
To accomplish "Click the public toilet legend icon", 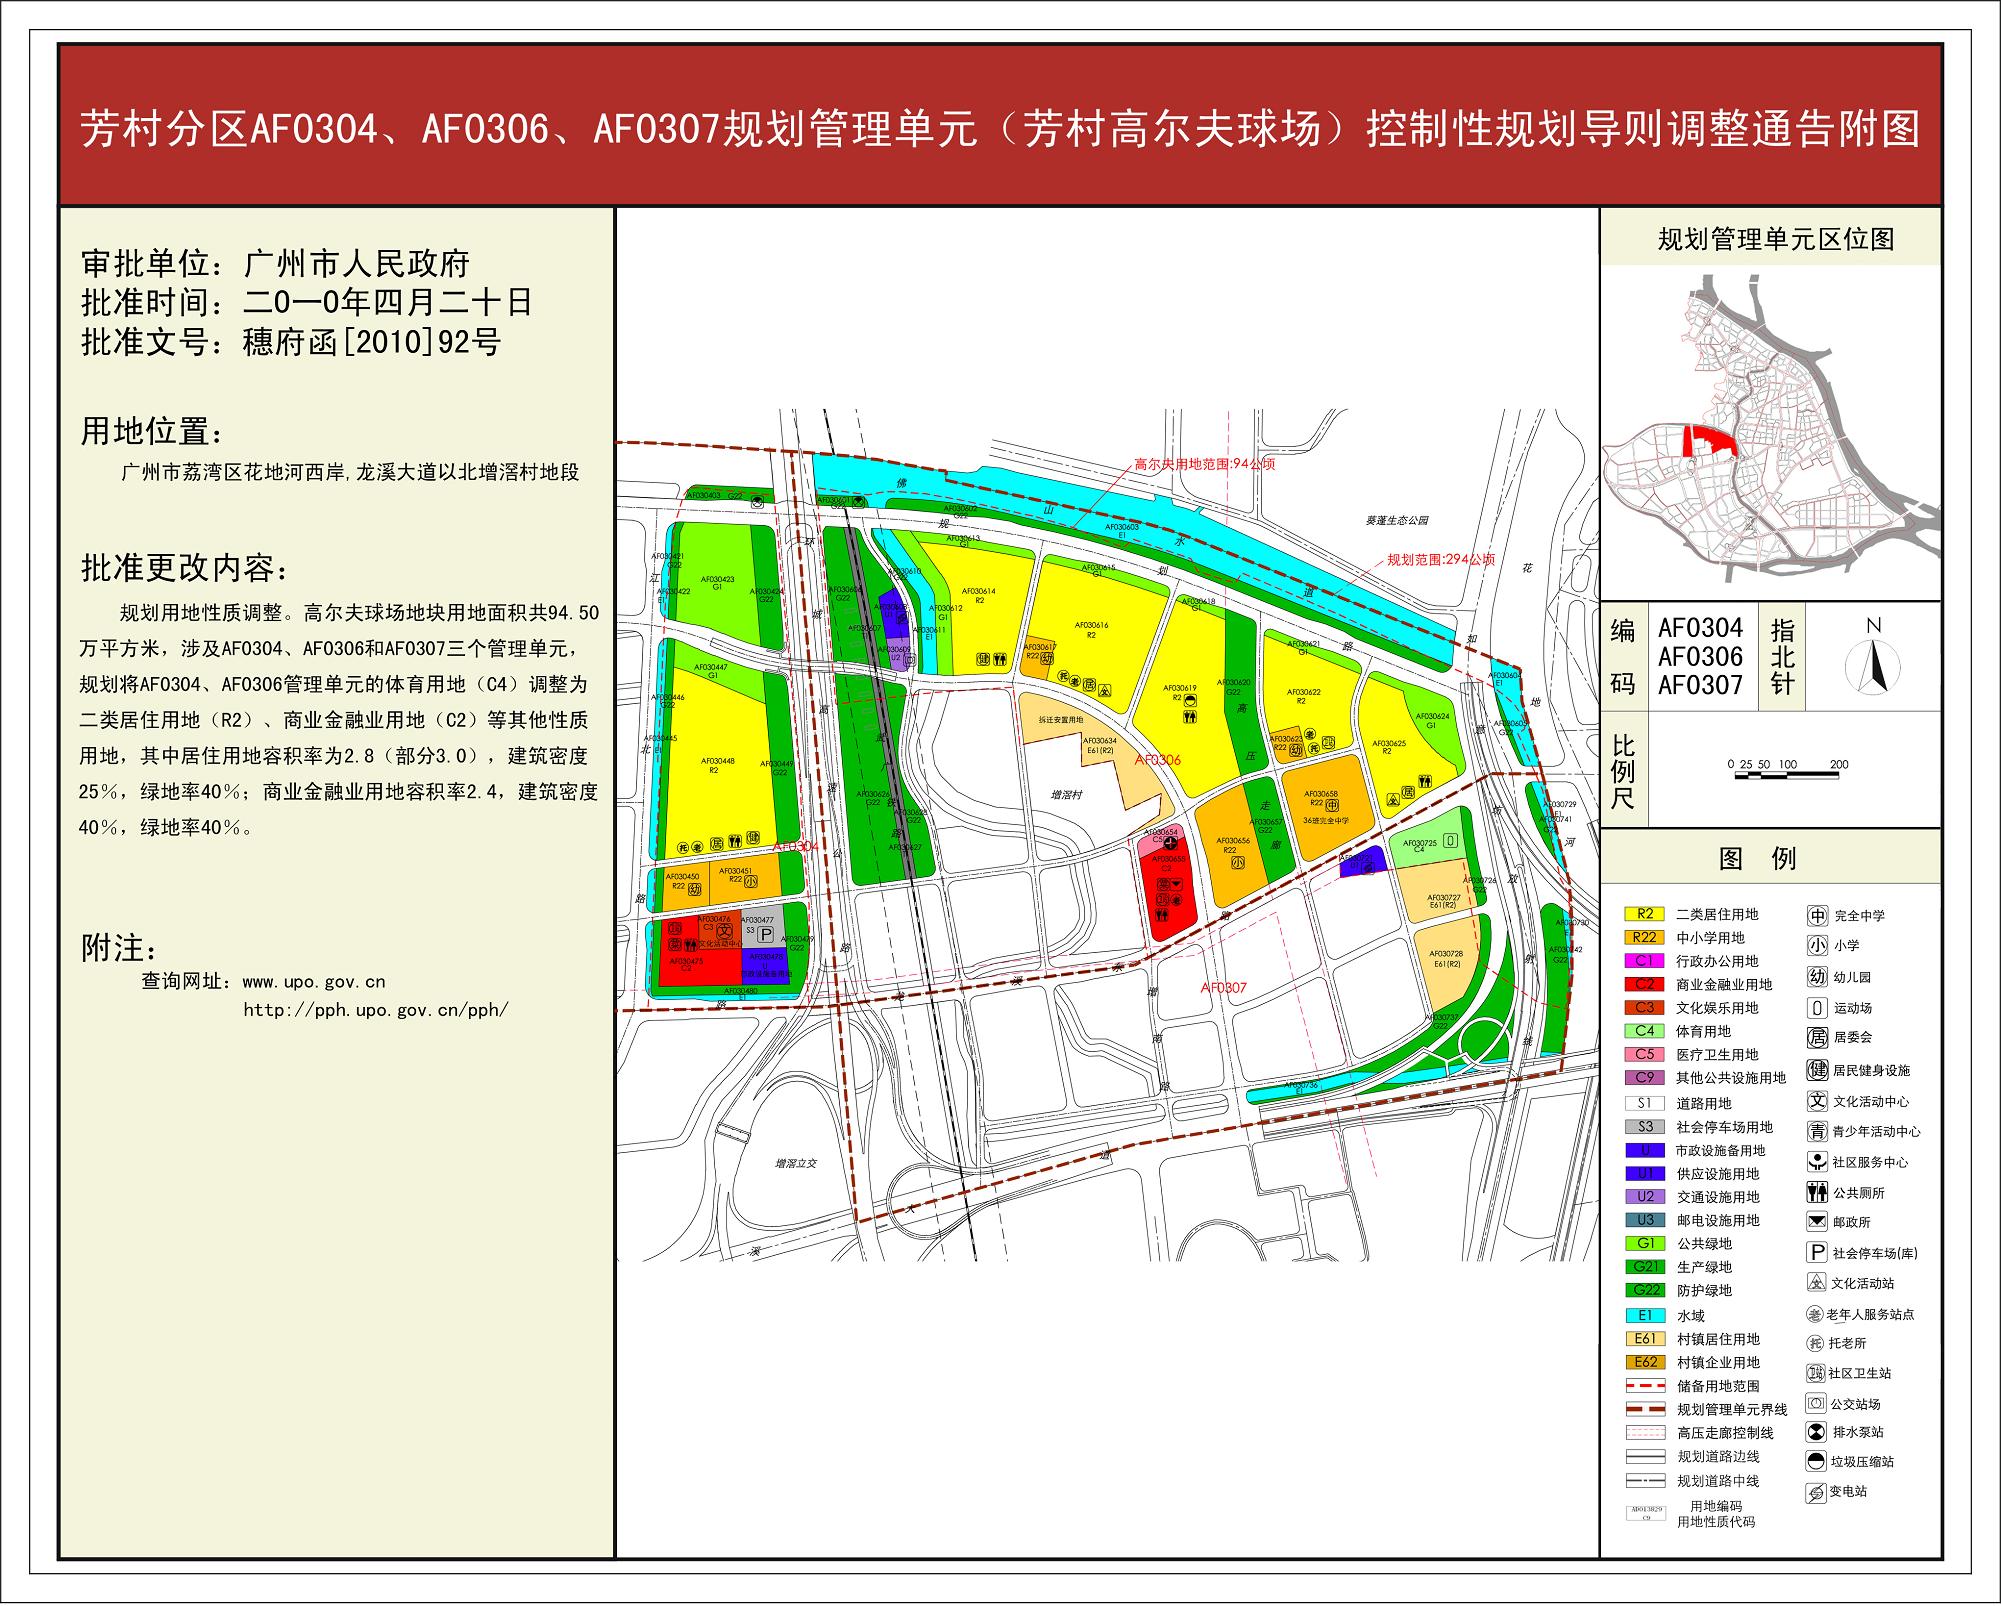I will [x=1817, y=1192].
